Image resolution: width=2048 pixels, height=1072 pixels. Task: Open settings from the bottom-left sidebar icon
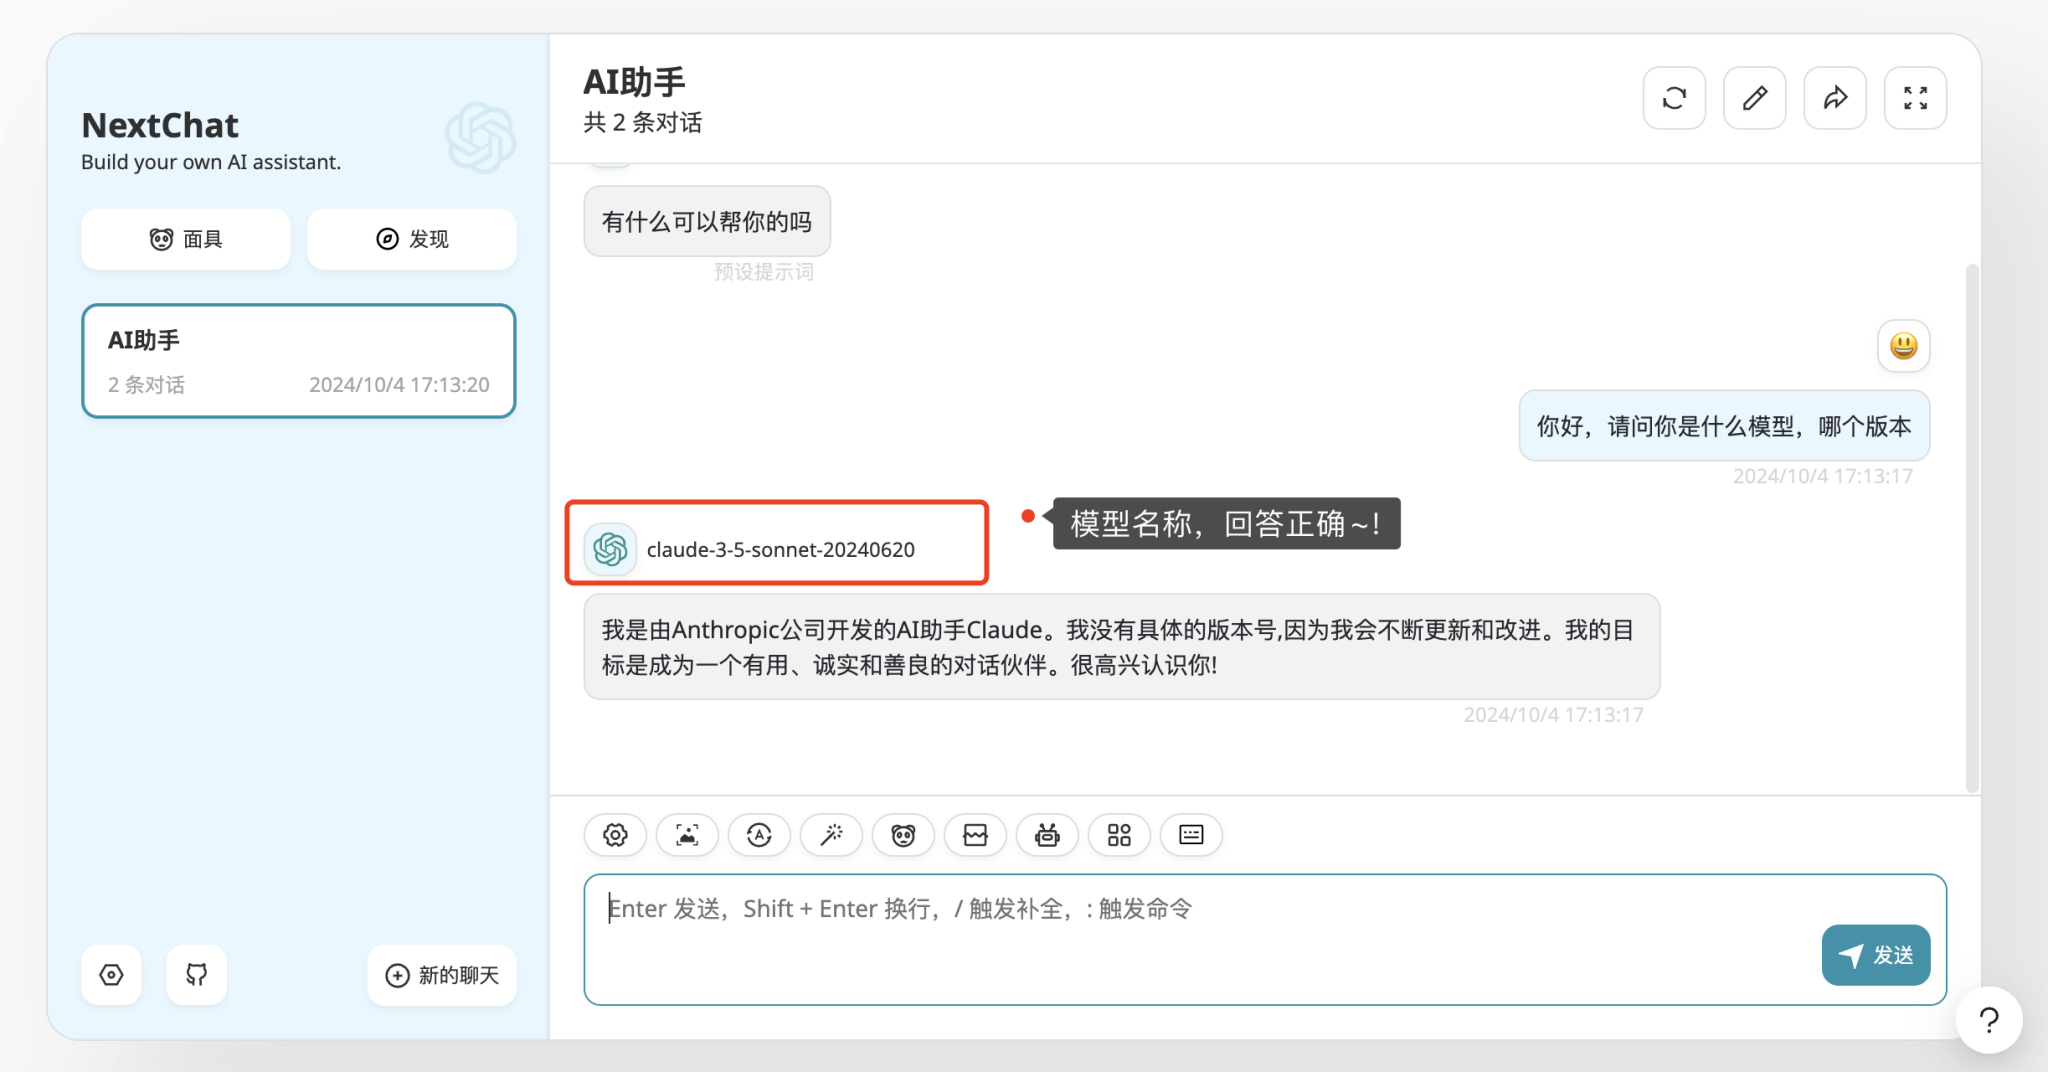[x=111, y=975]
